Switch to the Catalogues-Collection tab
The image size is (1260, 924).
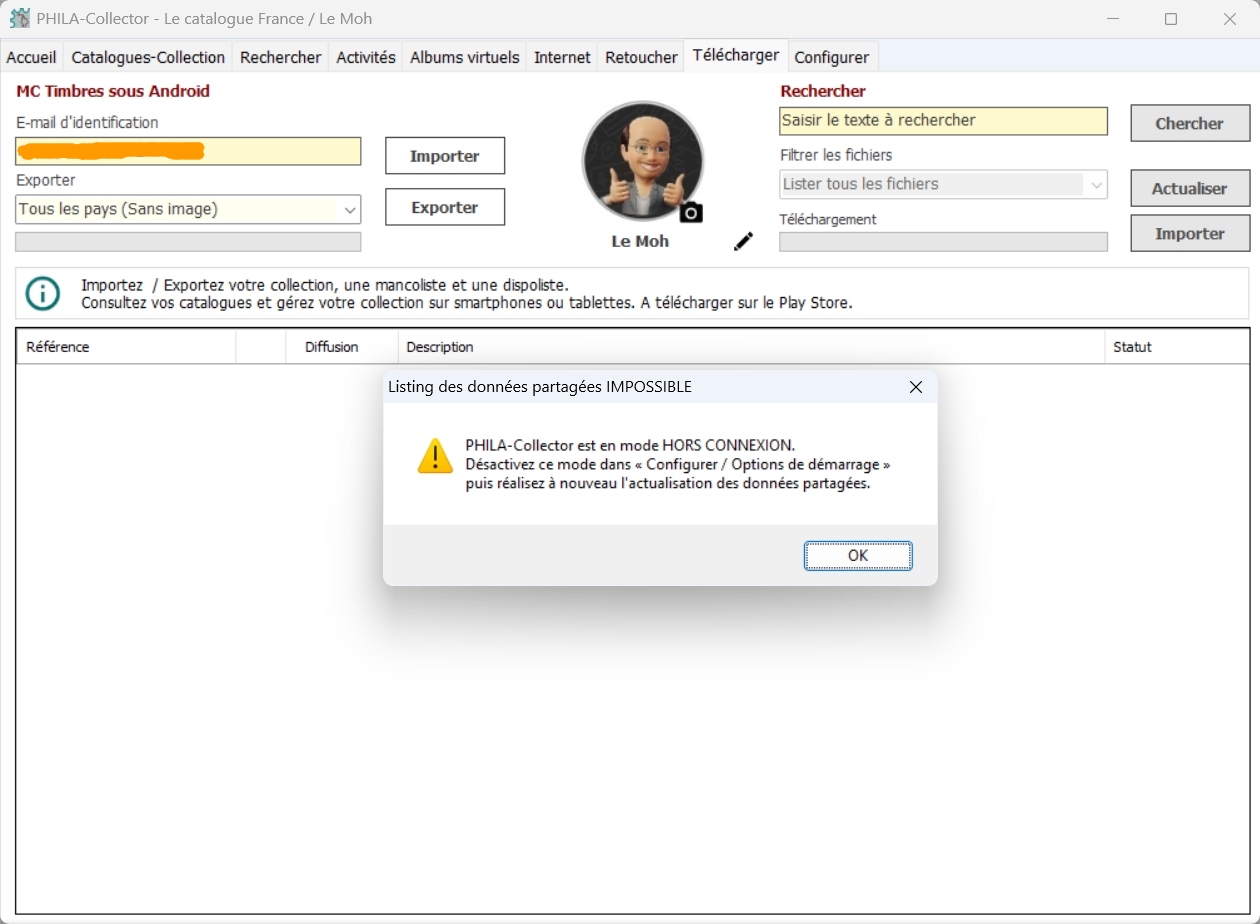pos(148,57)
